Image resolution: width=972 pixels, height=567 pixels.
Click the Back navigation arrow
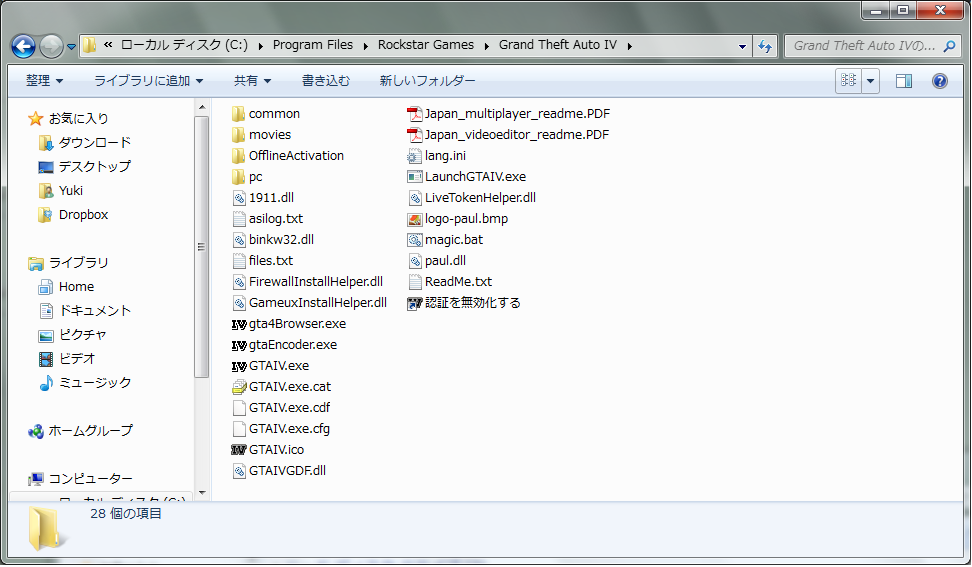point(24,46)
